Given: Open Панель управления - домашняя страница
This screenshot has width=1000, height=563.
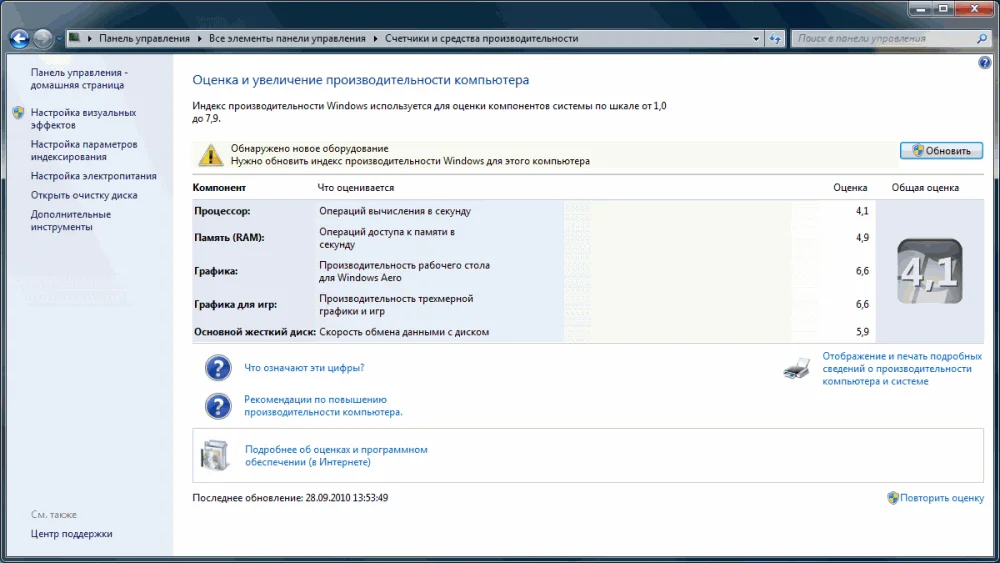Looking at the screenshot, I should tap(78, 79).
